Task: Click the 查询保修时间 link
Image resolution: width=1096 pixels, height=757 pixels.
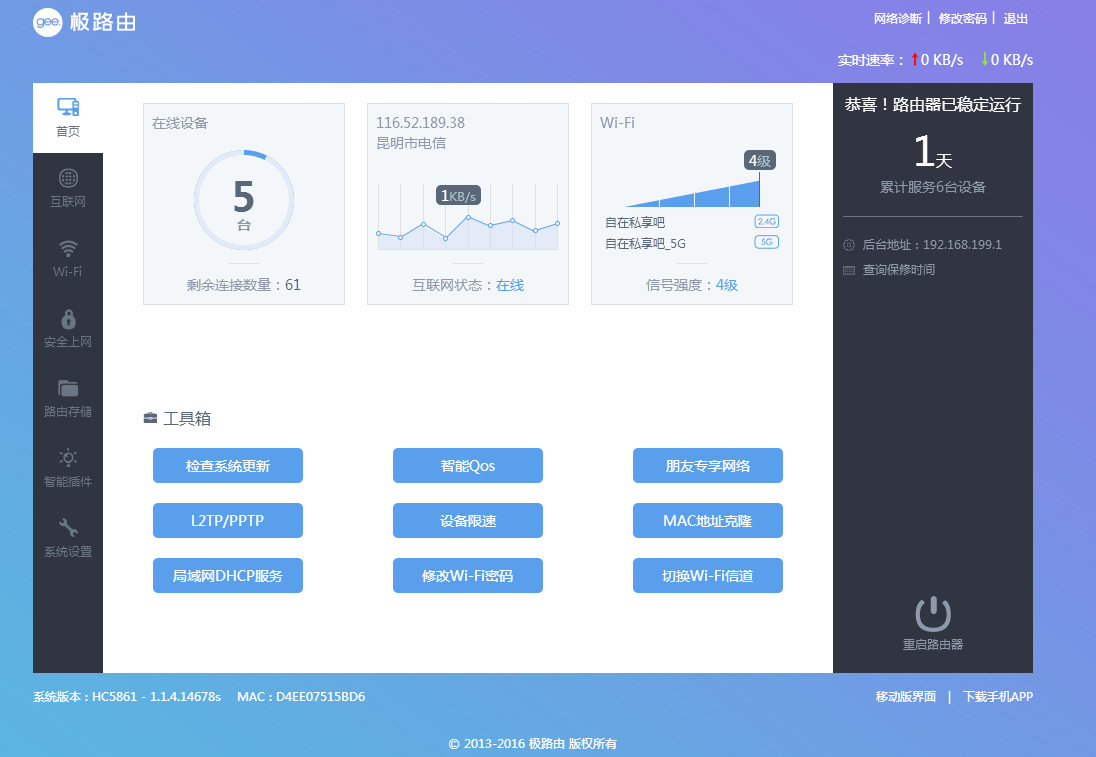Action: point(898,270)
